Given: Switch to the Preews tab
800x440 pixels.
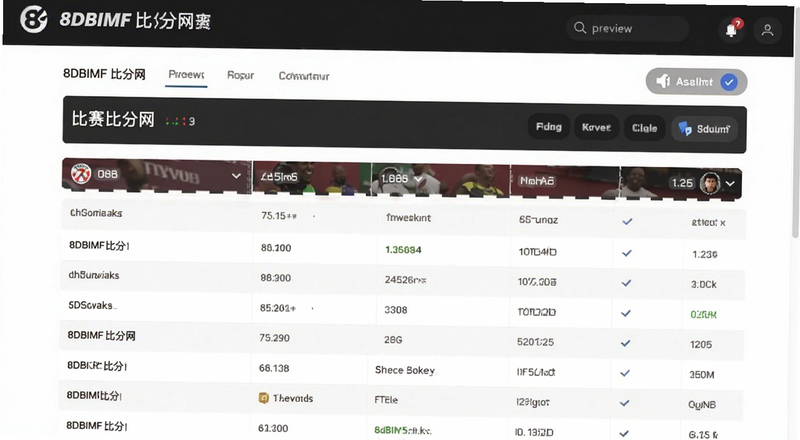Looking at the screenshot, I should pyautogui.click(x=186, y=75).
